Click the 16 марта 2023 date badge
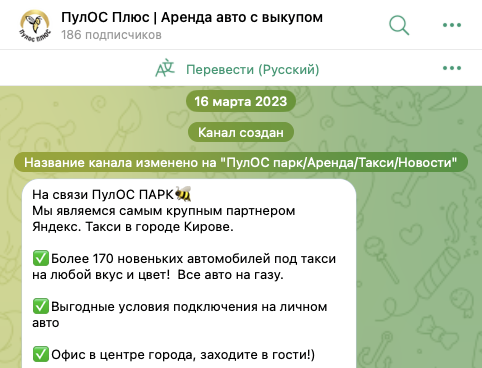482x368 pixels. click(241, 101)
